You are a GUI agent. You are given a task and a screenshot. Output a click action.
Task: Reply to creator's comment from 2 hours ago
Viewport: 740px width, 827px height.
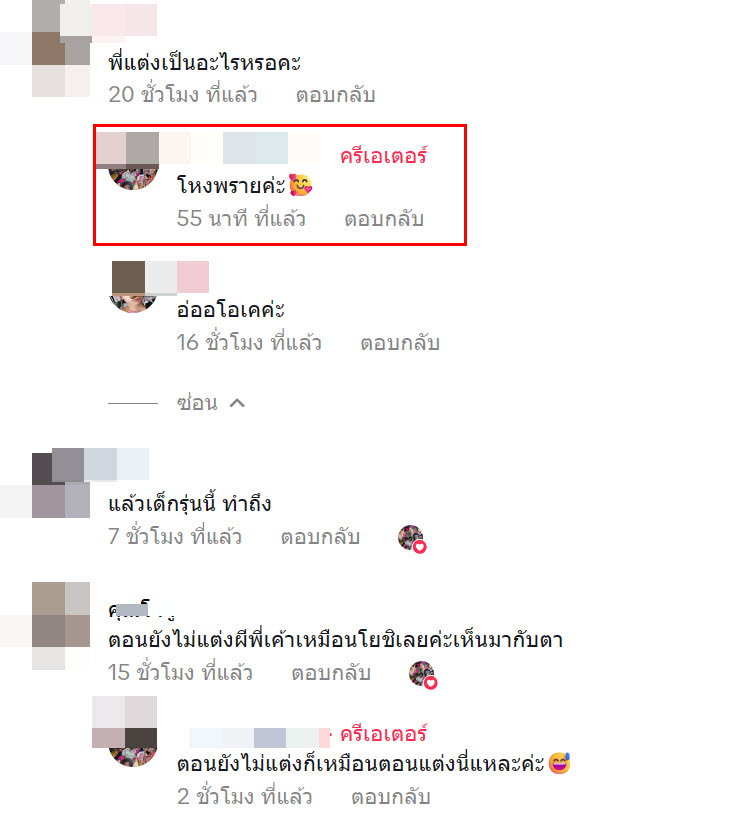click(x=391, y=796)
